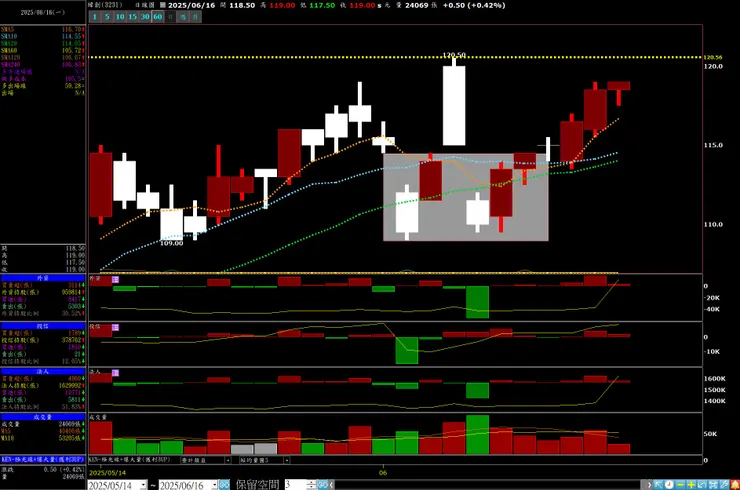
Task: Switch chart to 60-minute interval
Action: (x=158, y=17)
